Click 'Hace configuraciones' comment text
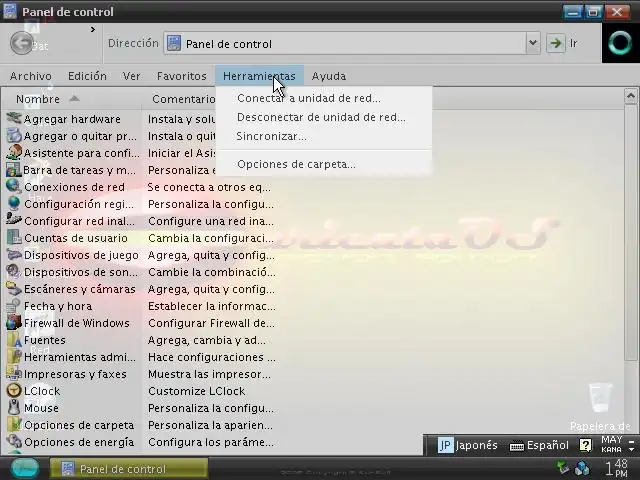The height and width of the screenshot is (480, 640). 206,357
